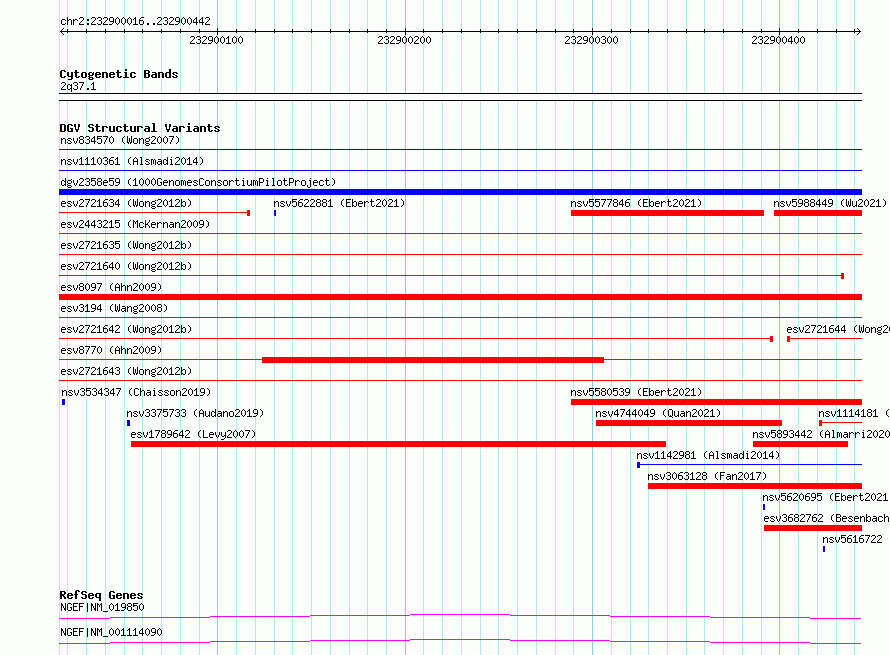Select variant esv2721635 (Wong2012b)
Viewport: 890px width, 655px height.
point(126,245)
